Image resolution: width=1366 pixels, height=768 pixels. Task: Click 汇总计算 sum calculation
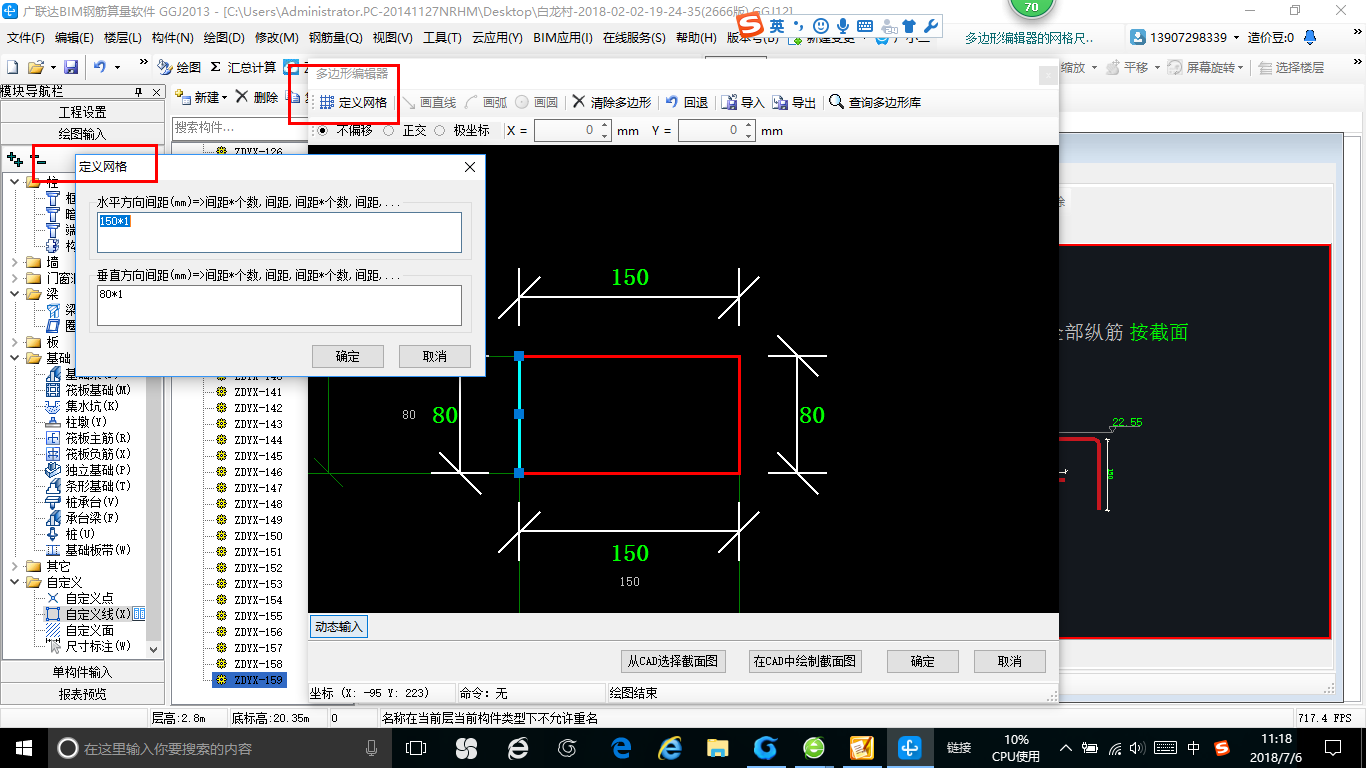pyautogui.click(x=243, y=67)
